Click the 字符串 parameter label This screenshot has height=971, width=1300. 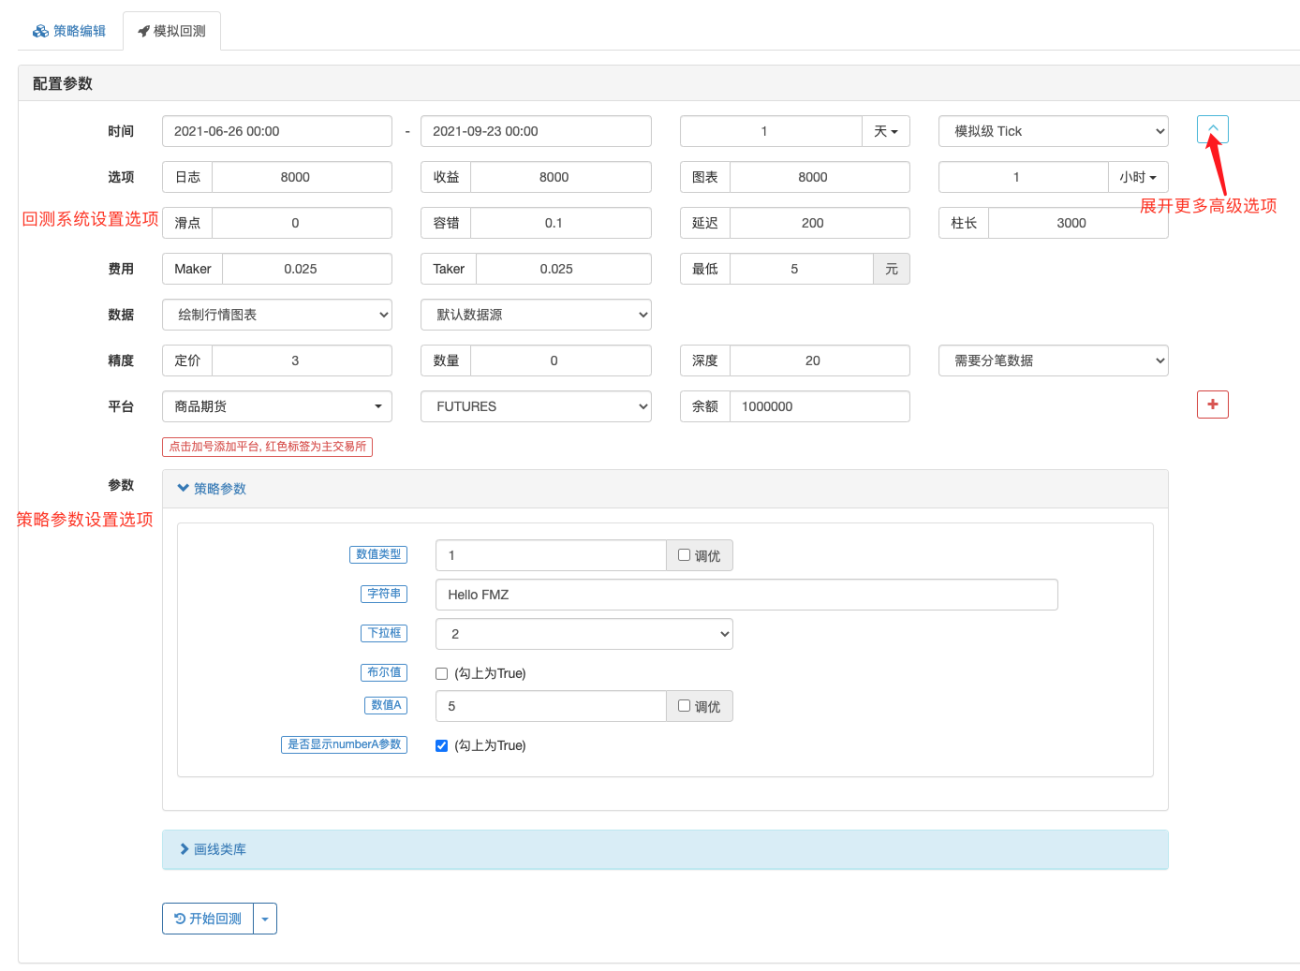click(x=384, y=594)
